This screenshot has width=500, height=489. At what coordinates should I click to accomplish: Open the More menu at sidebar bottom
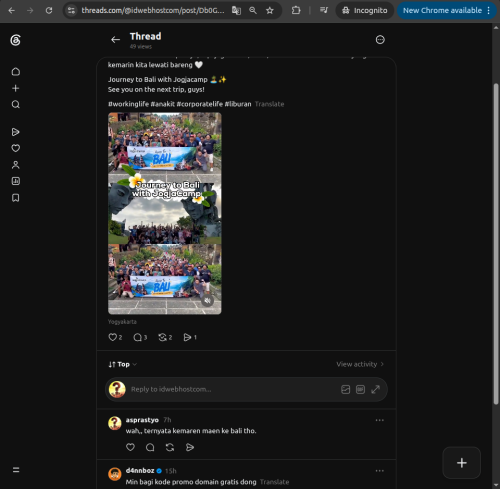point(16,470)
